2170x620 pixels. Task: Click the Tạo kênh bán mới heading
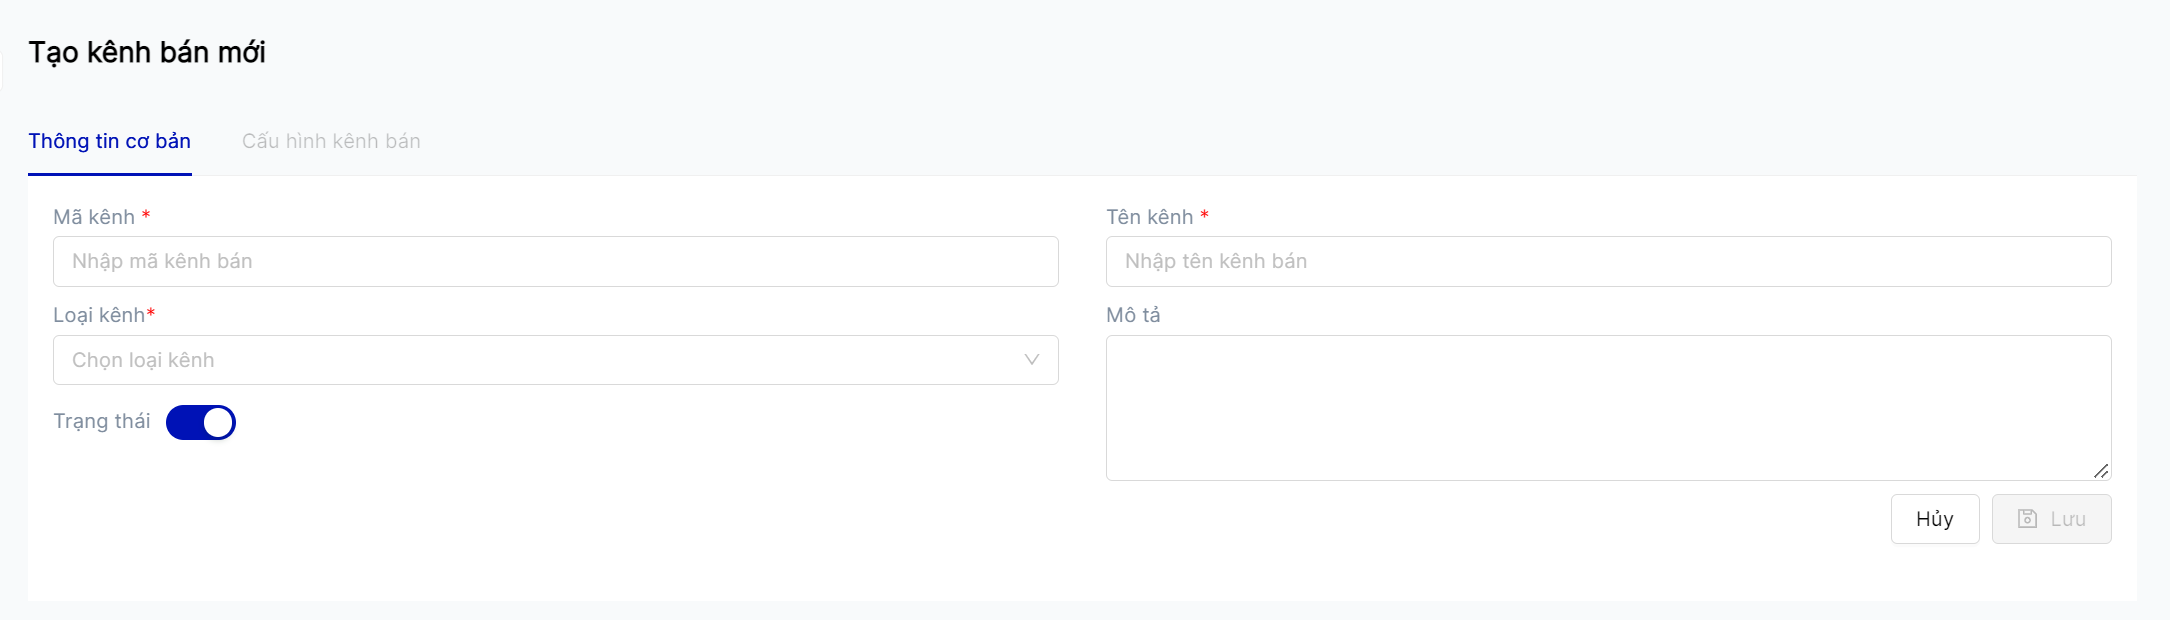147,52
